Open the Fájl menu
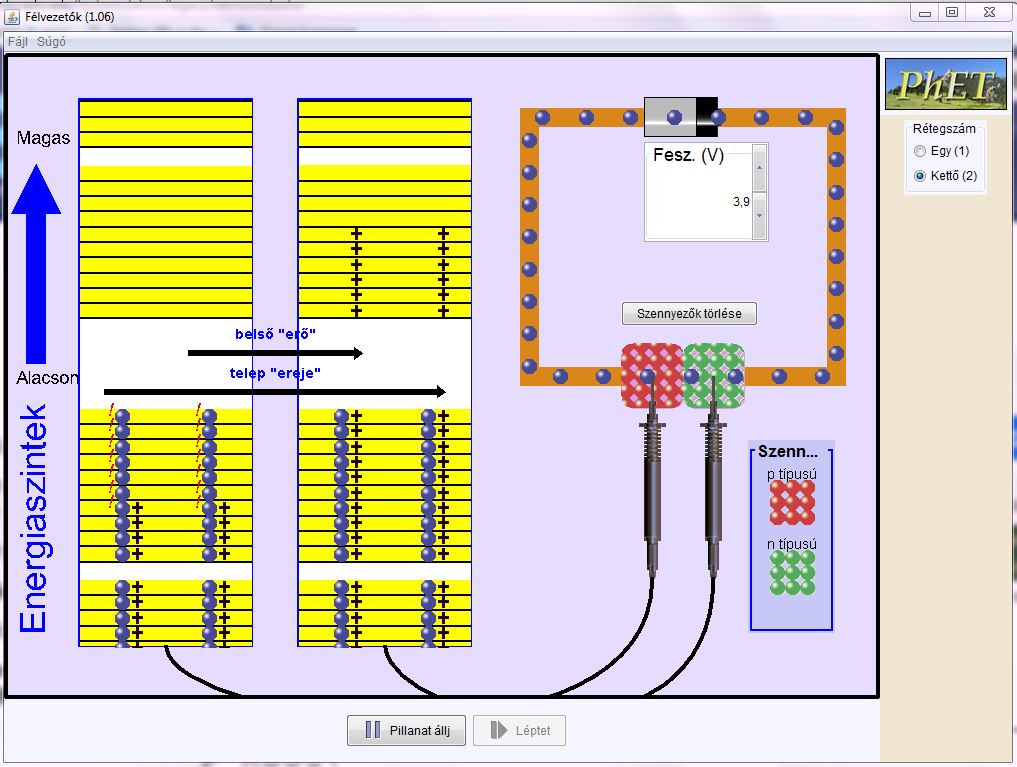1017x767 pixels. point(18,42)
